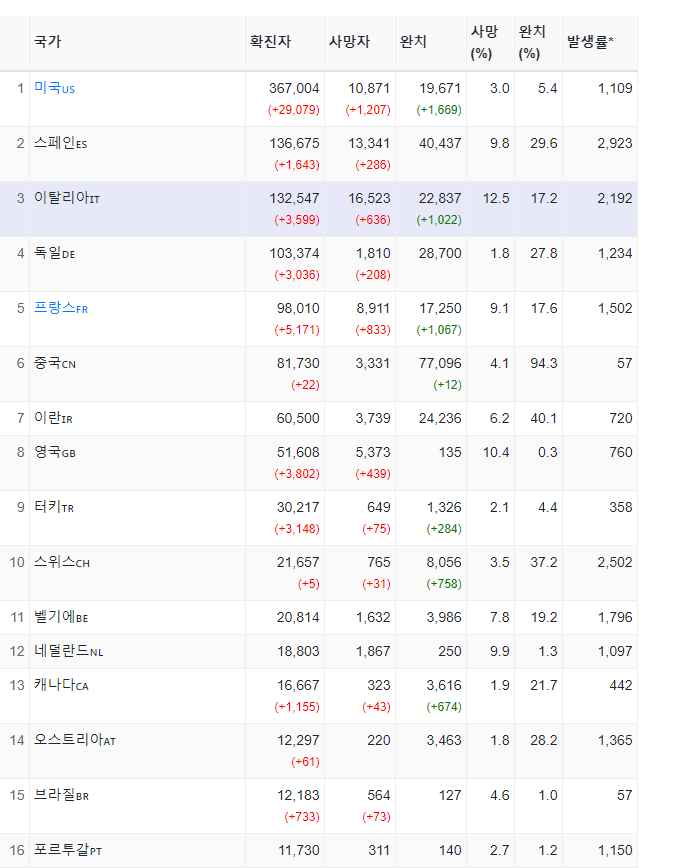
Task: Open the 프랑스 FR country link
Action: [x=61, y=308]
